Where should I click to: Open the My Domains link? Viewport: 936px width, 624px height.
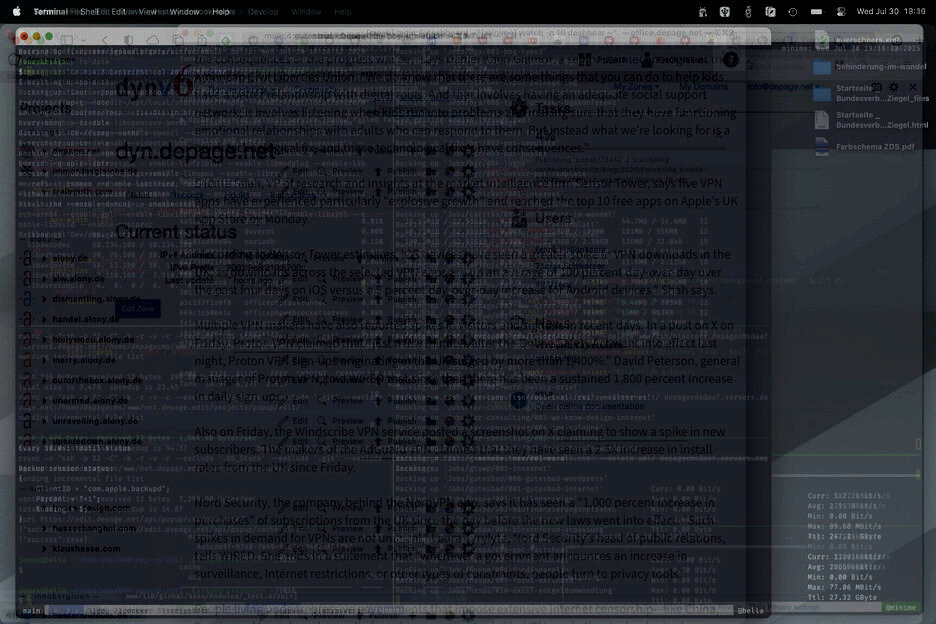[x=703, y=87]
